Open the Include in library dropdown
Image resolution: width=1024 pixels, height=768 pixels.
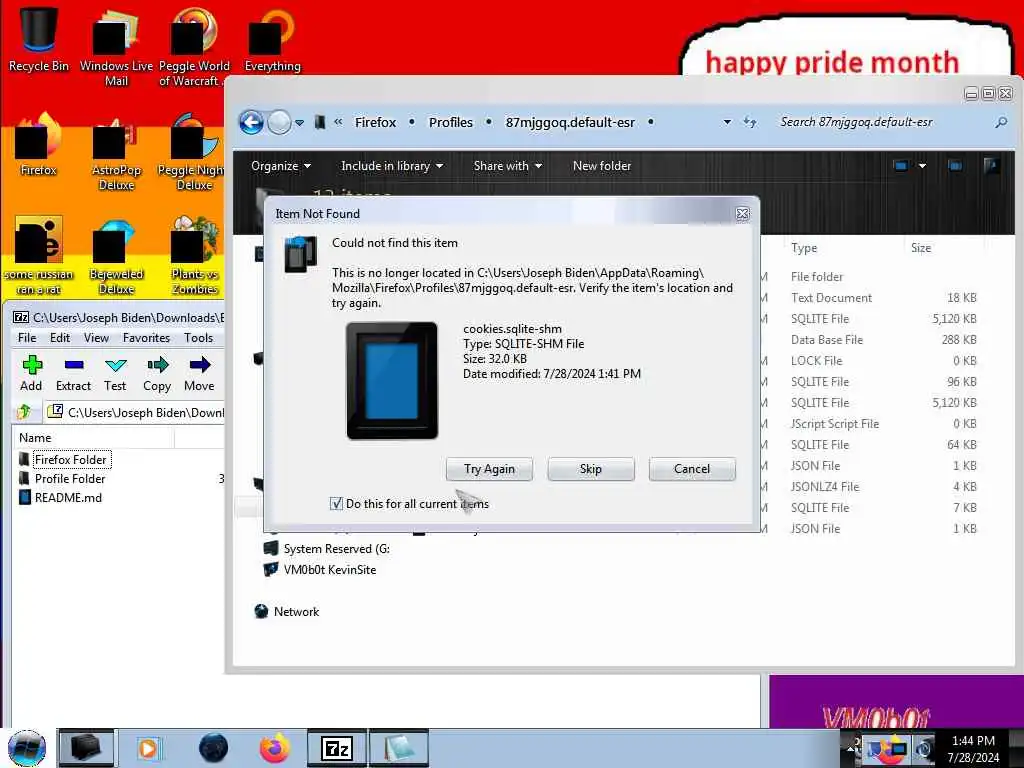[x=392, y=166]
